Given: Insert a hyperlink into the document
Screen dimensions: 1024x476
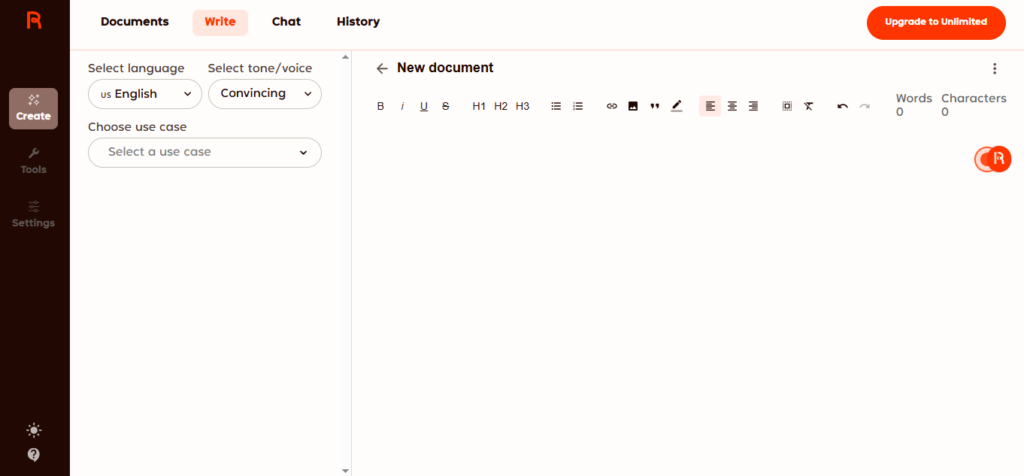Looking at the screenshot, I should click(x=612, y=106).
